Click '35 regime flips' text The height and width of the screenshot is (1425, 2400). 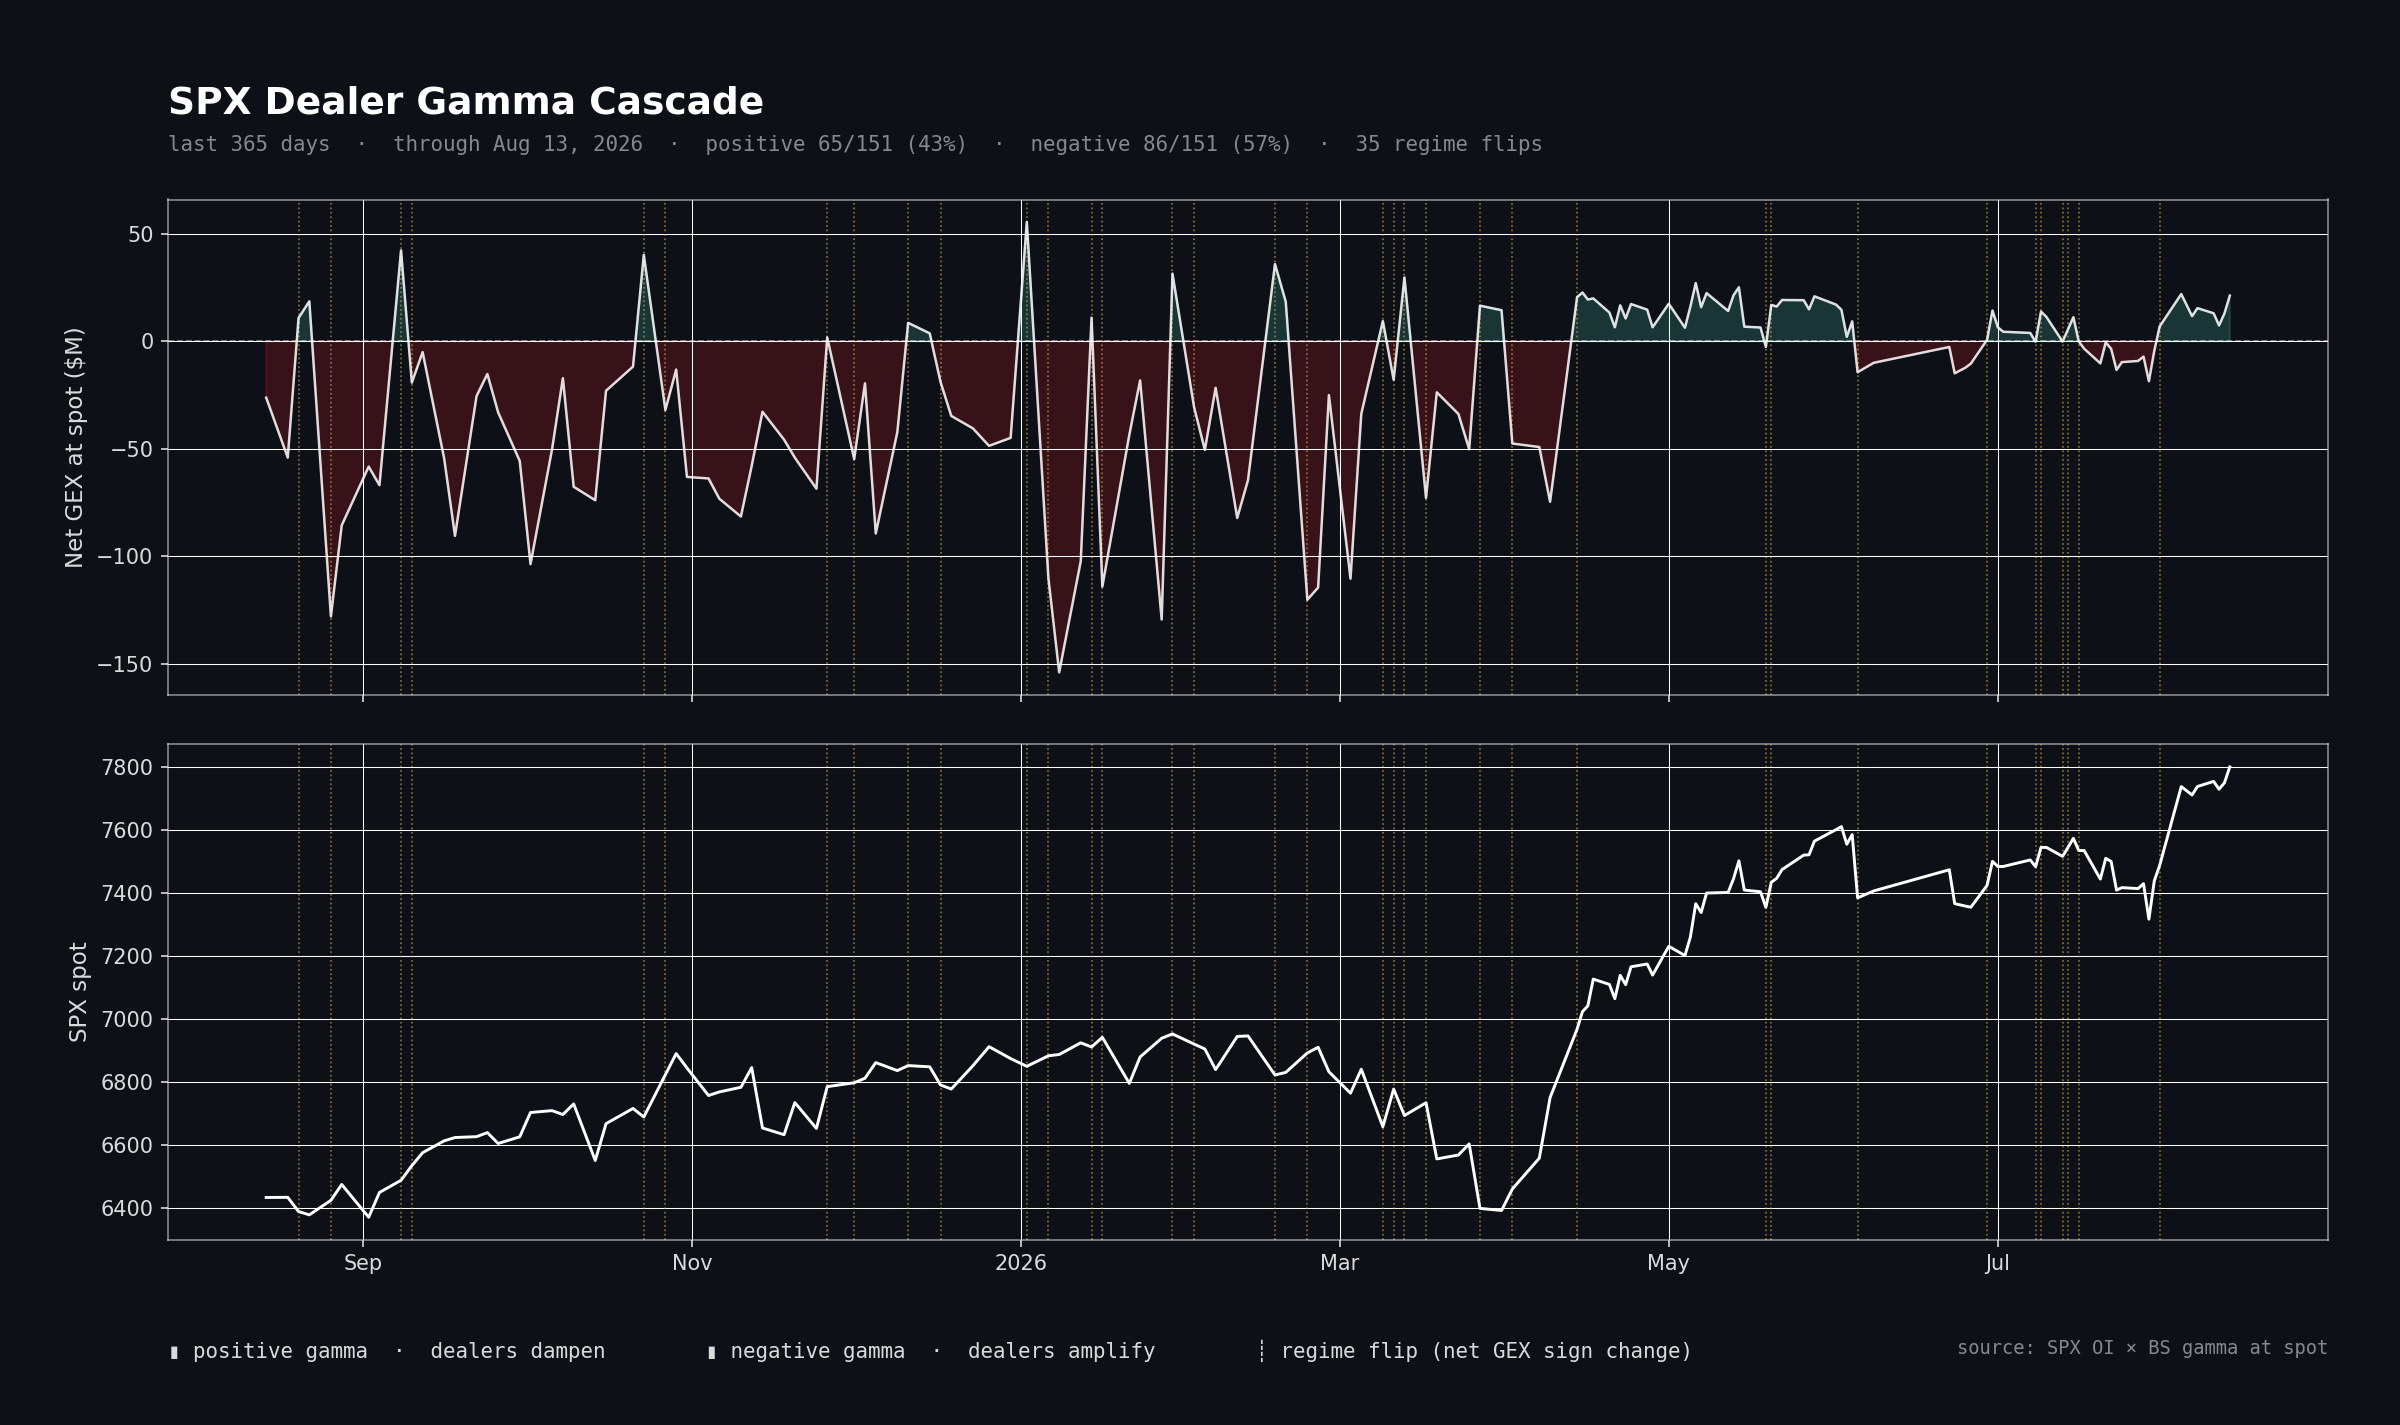pos(1449,144)
